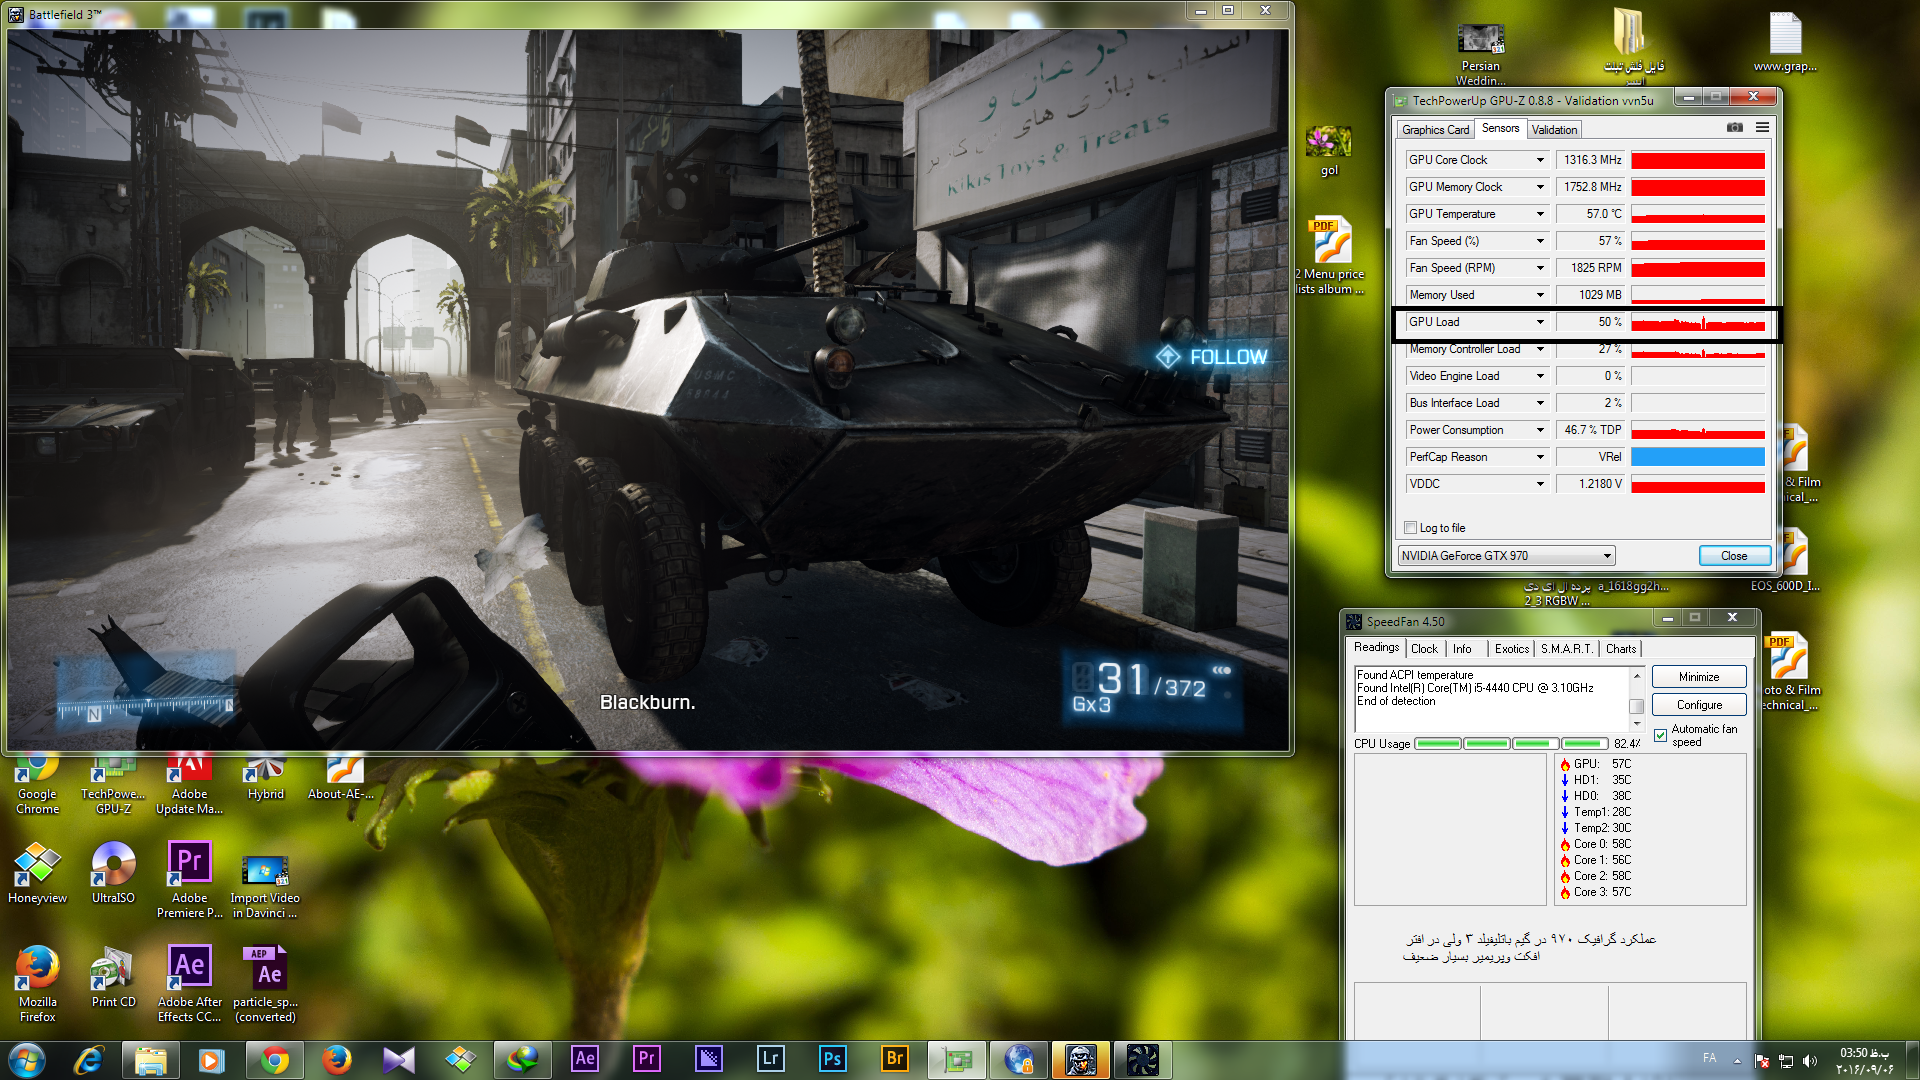This screenshot has width=1920, height=1080.
Task: Expand Fan Speed (%) sensor dropdown
Action: click(x=1540, y=241)
